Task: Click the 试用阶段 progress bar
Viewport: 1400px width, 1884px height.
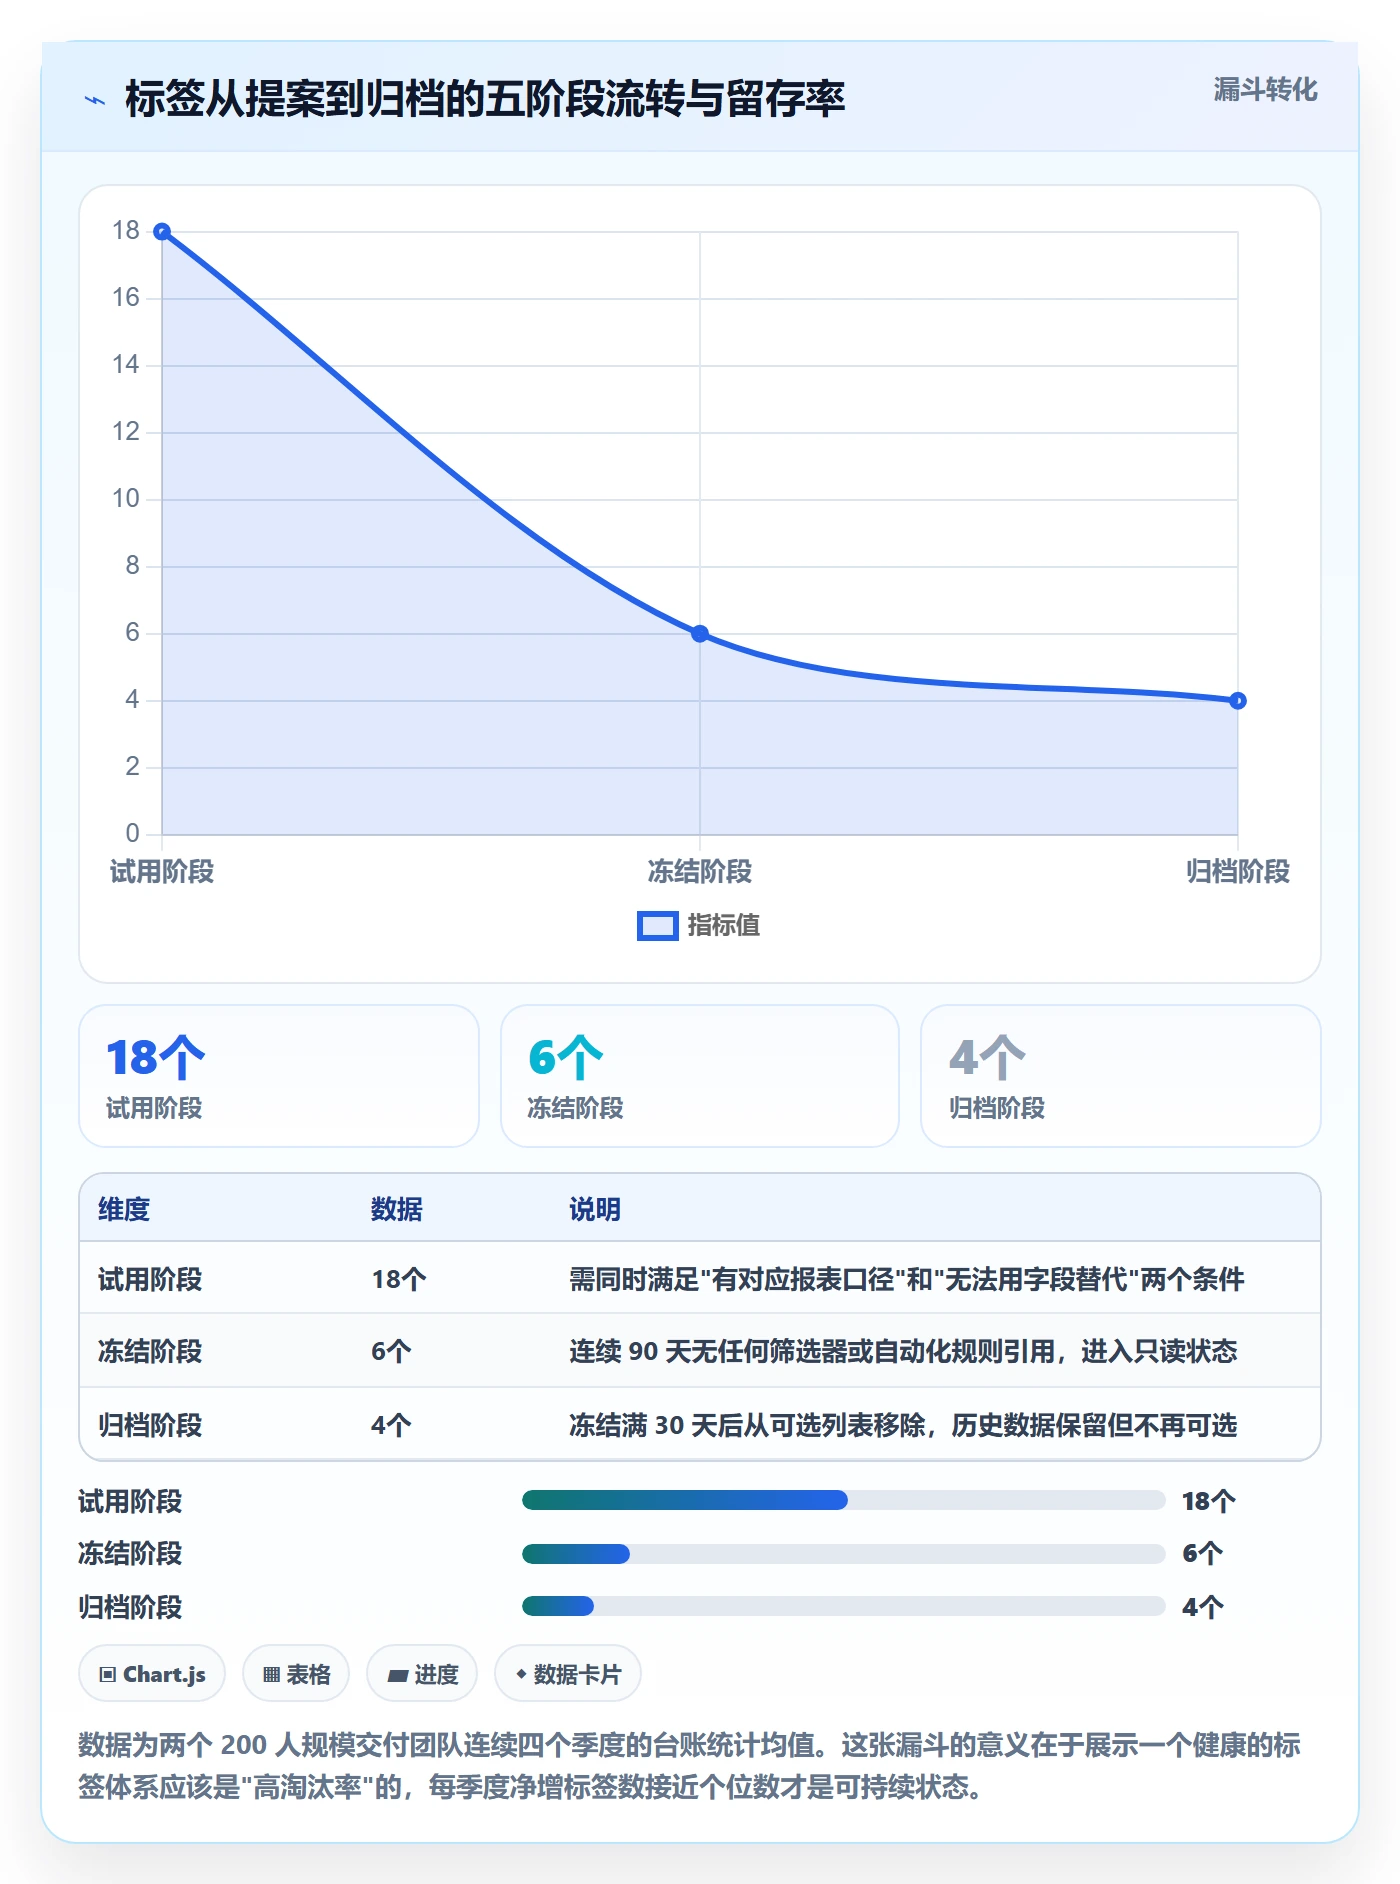Action: (x=843, y=1500)
